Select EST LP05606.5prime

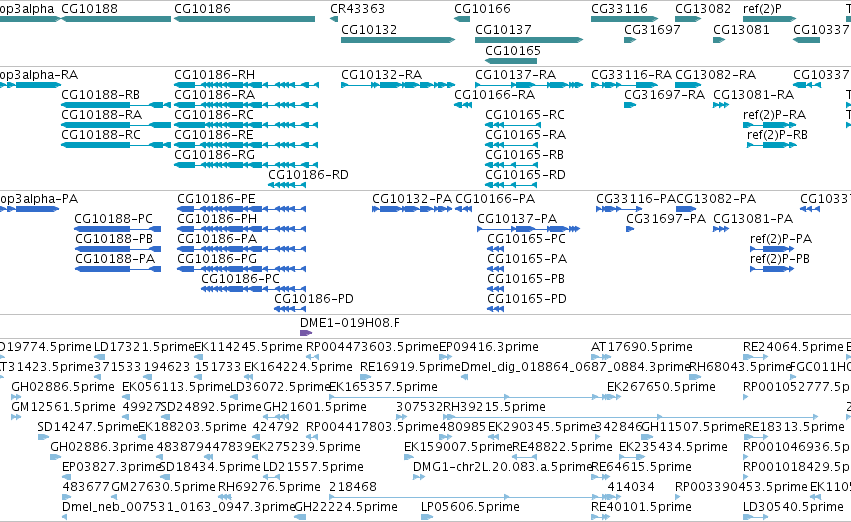pyautogui.click(x=470, y=507)
